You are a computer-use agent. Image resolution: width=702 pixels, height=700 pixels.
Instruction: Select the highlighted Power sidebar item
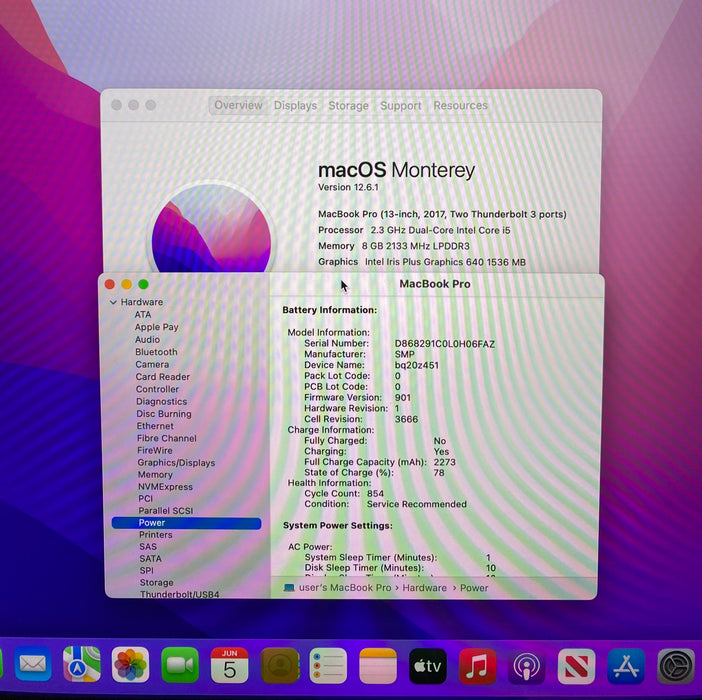tap(186, 523)
